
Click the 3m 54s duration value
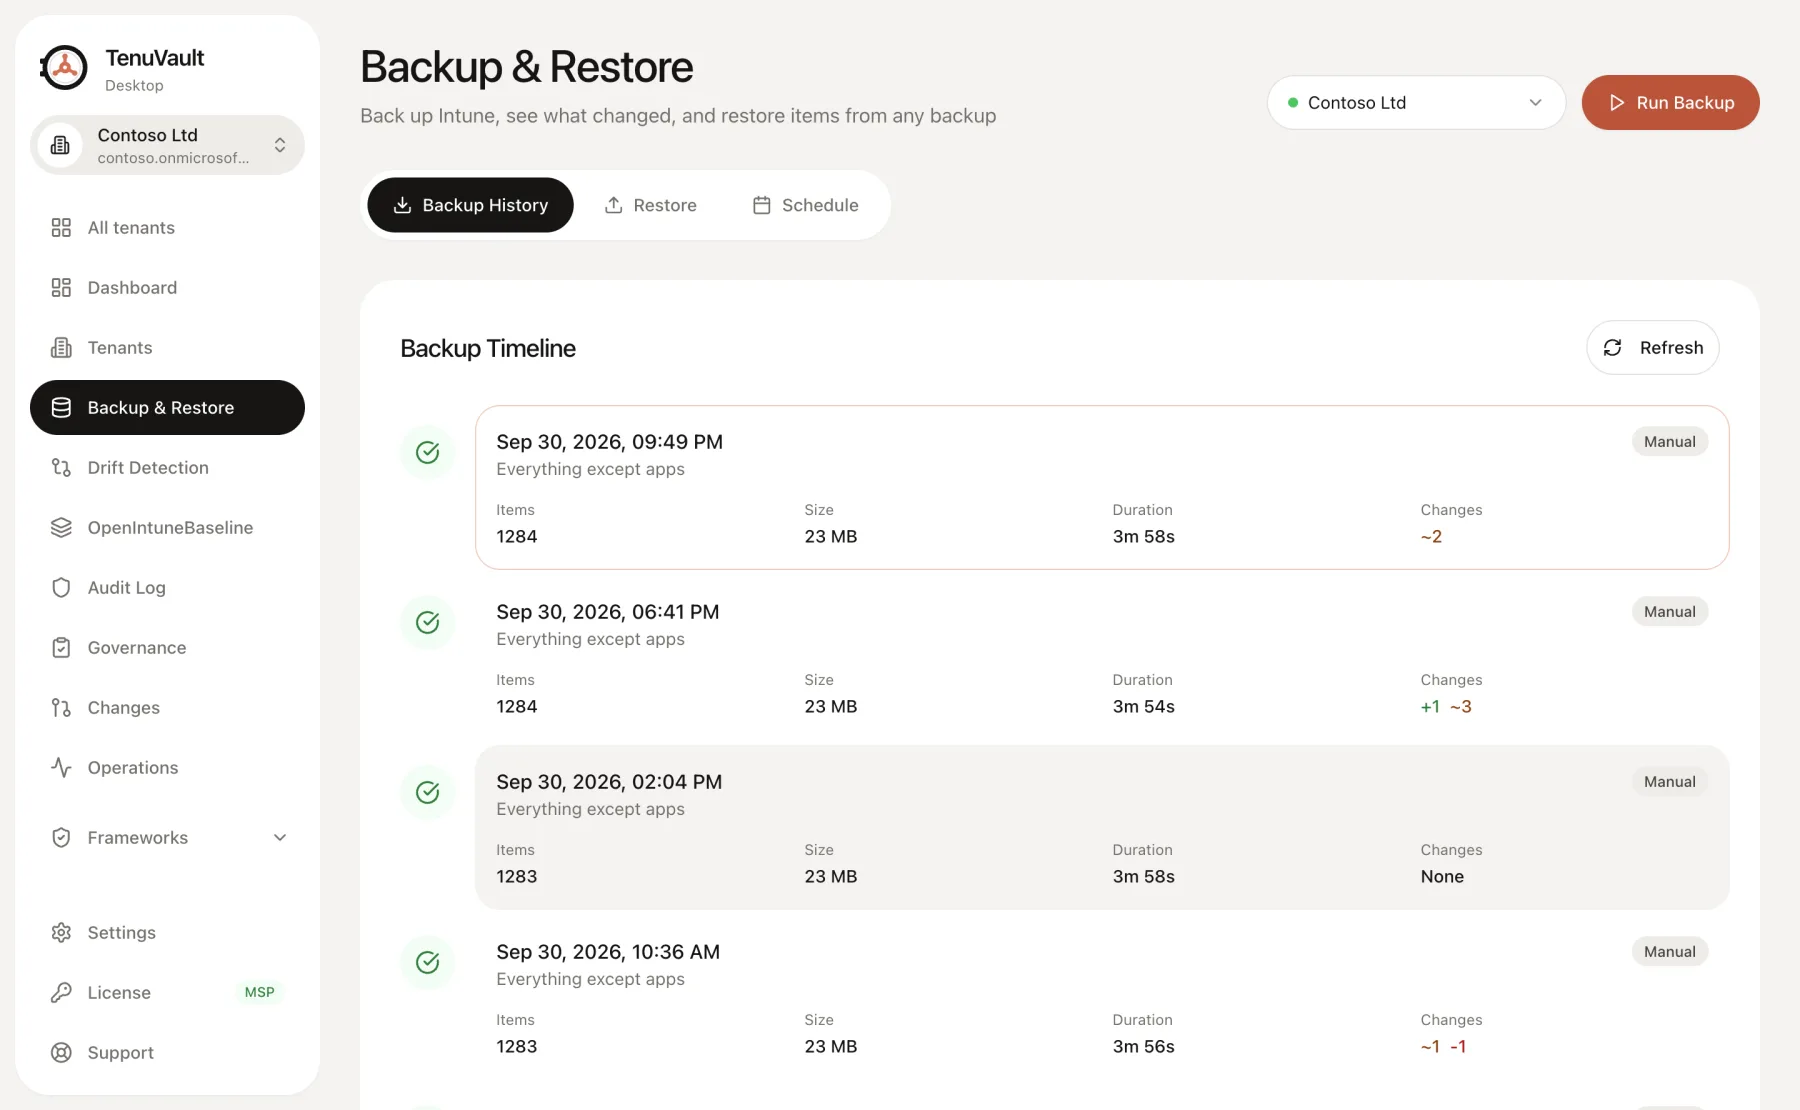tap(1143, 707)
